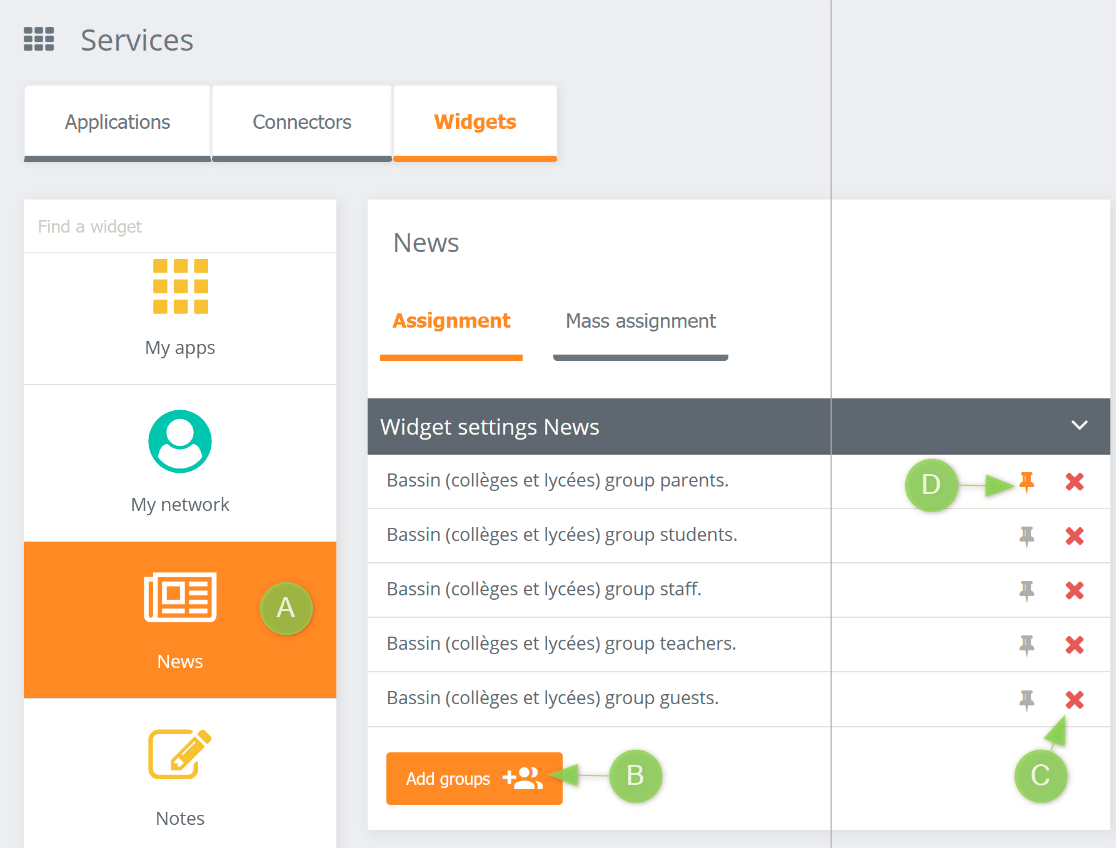Screen dimensions: 1116x848
Task: Delete the teachers group assignment
Action: click(1074, 644)
